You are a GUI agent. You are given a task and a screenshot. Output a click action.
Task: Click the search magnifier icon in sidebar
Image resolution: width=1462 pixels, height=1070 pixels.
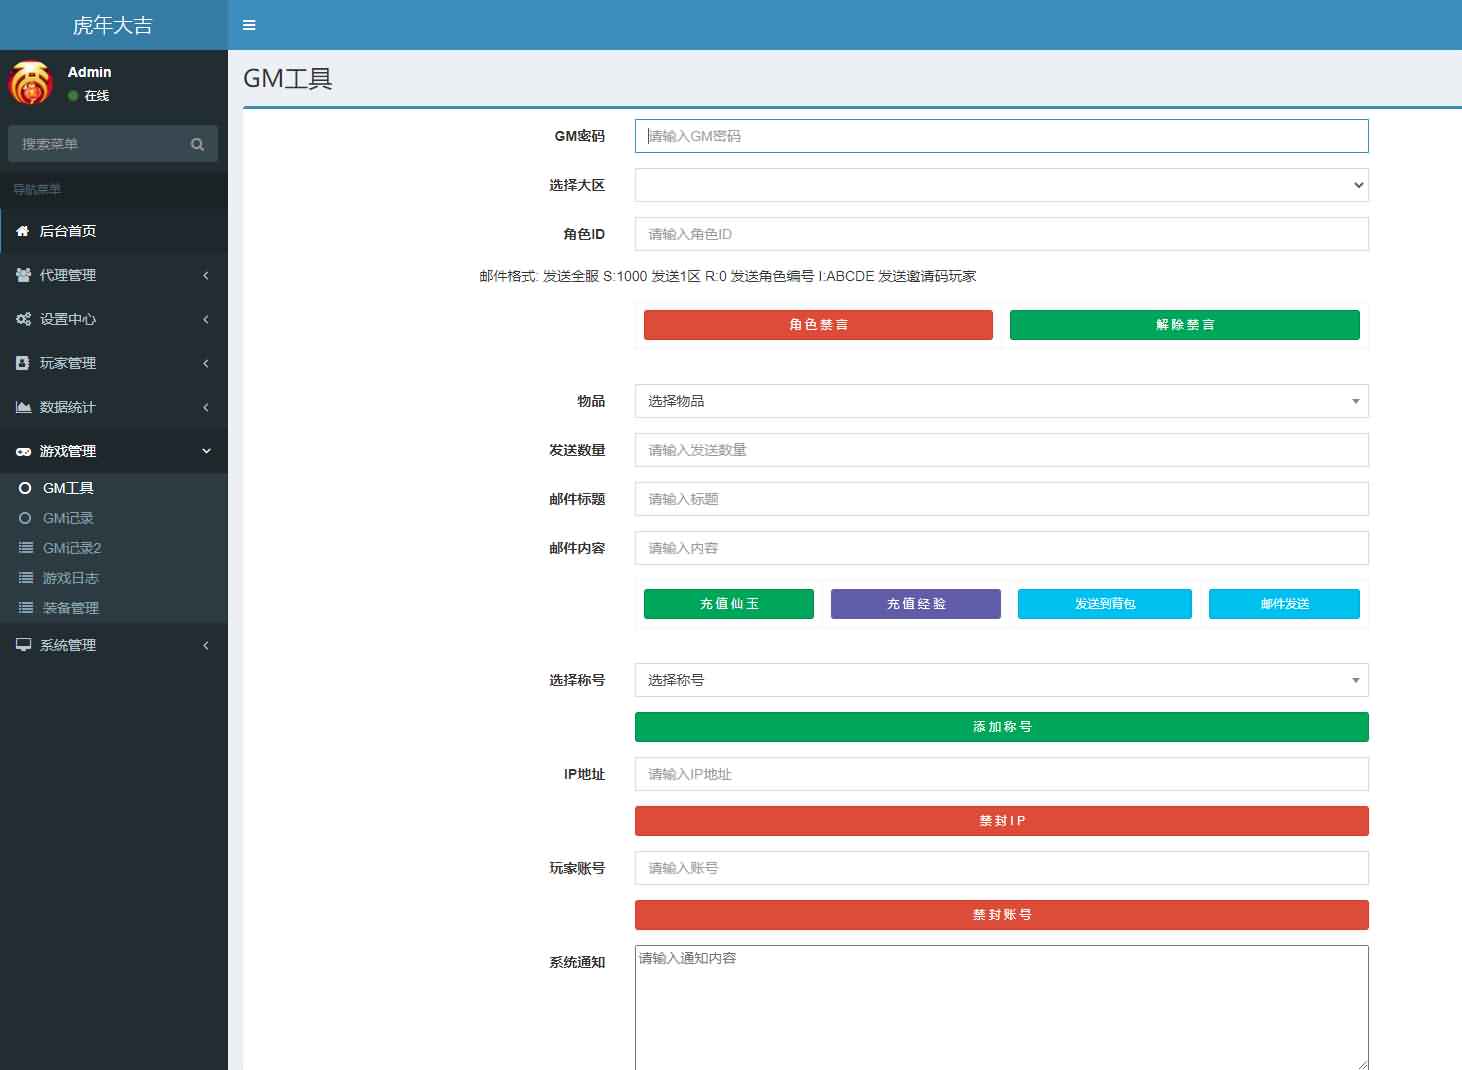click(x=197, y=144)
